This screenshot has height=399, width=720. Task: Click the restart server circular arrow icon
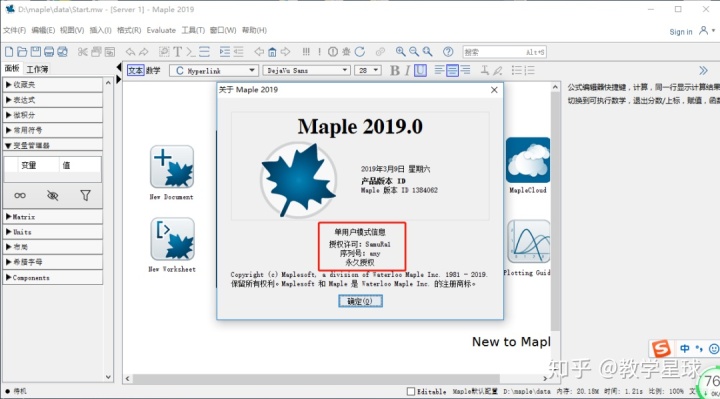click(360, 51)
